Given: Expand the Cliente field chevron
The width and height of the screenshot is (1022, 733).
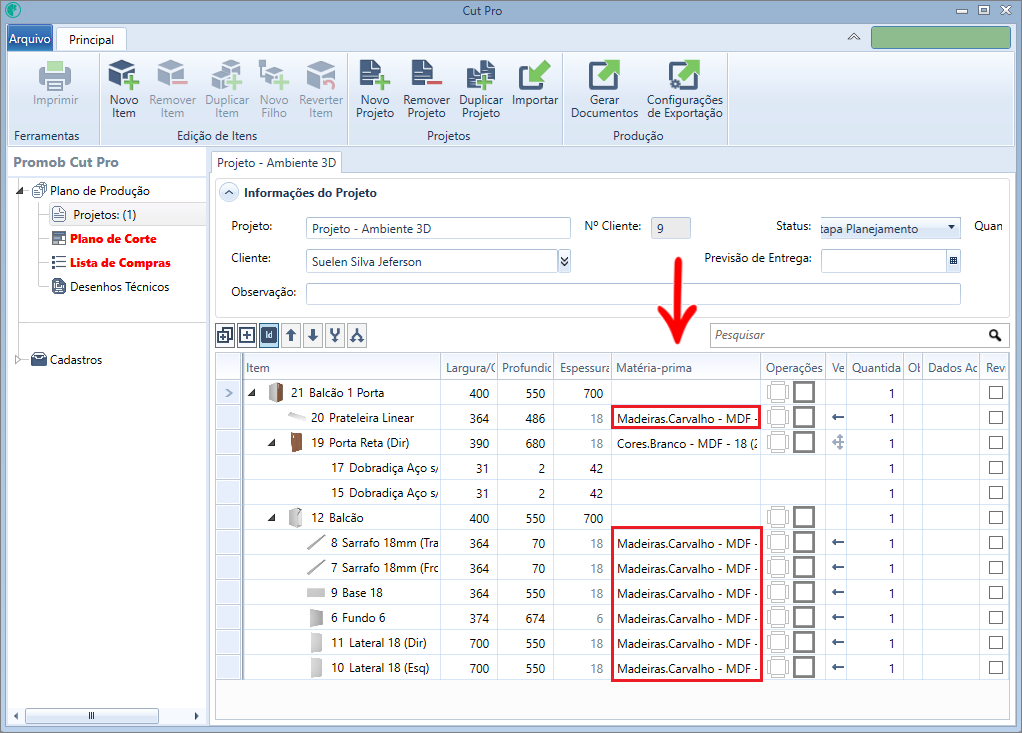Looking at the screenshot, I should [564, 261].
